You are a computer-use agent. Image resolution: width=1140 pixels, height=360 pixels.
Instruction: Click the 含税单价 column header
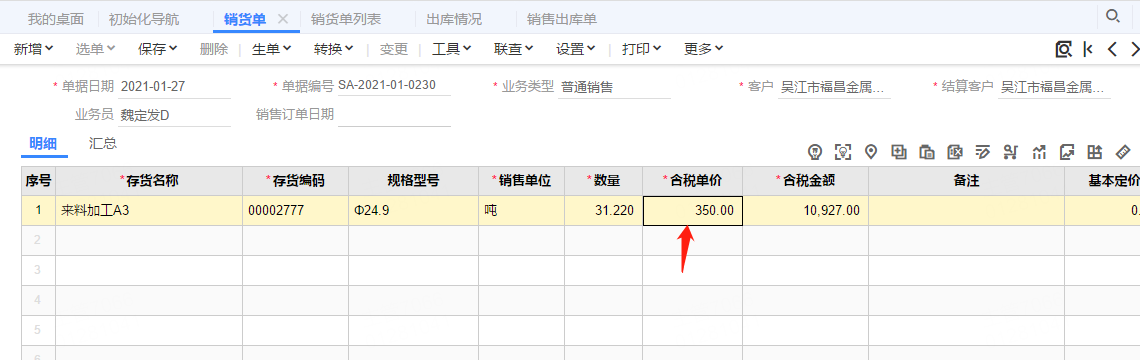[692, 180]
